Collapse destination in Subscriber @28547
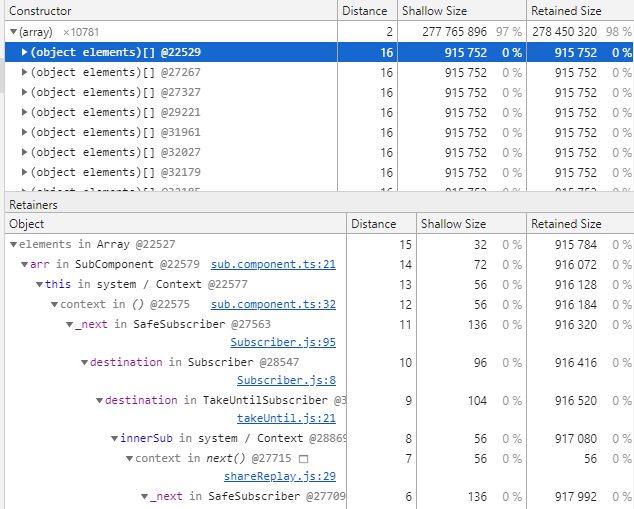Screen dimensions: 634x509 [85, 362]
